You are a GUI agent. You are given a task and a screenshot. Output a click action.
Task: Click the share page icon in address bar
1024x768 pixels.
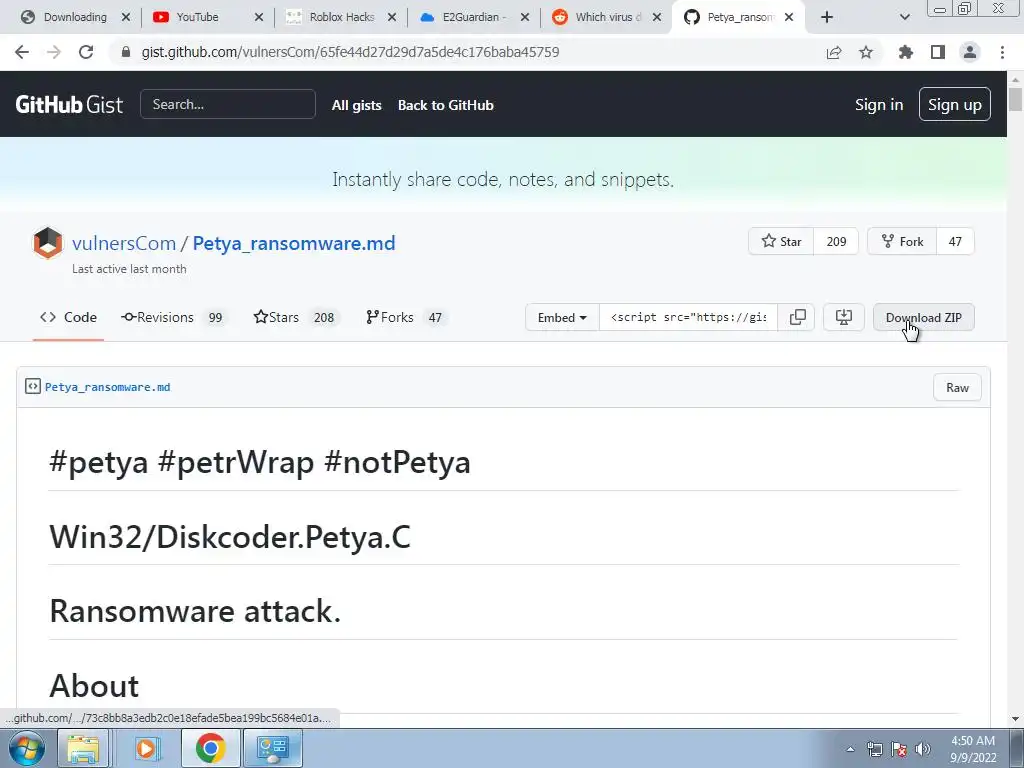[x=834, y=52]
